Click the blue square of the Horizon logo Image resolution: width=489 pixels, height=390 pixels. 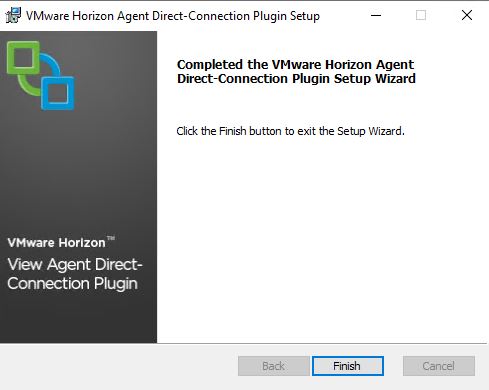(58, 93)
